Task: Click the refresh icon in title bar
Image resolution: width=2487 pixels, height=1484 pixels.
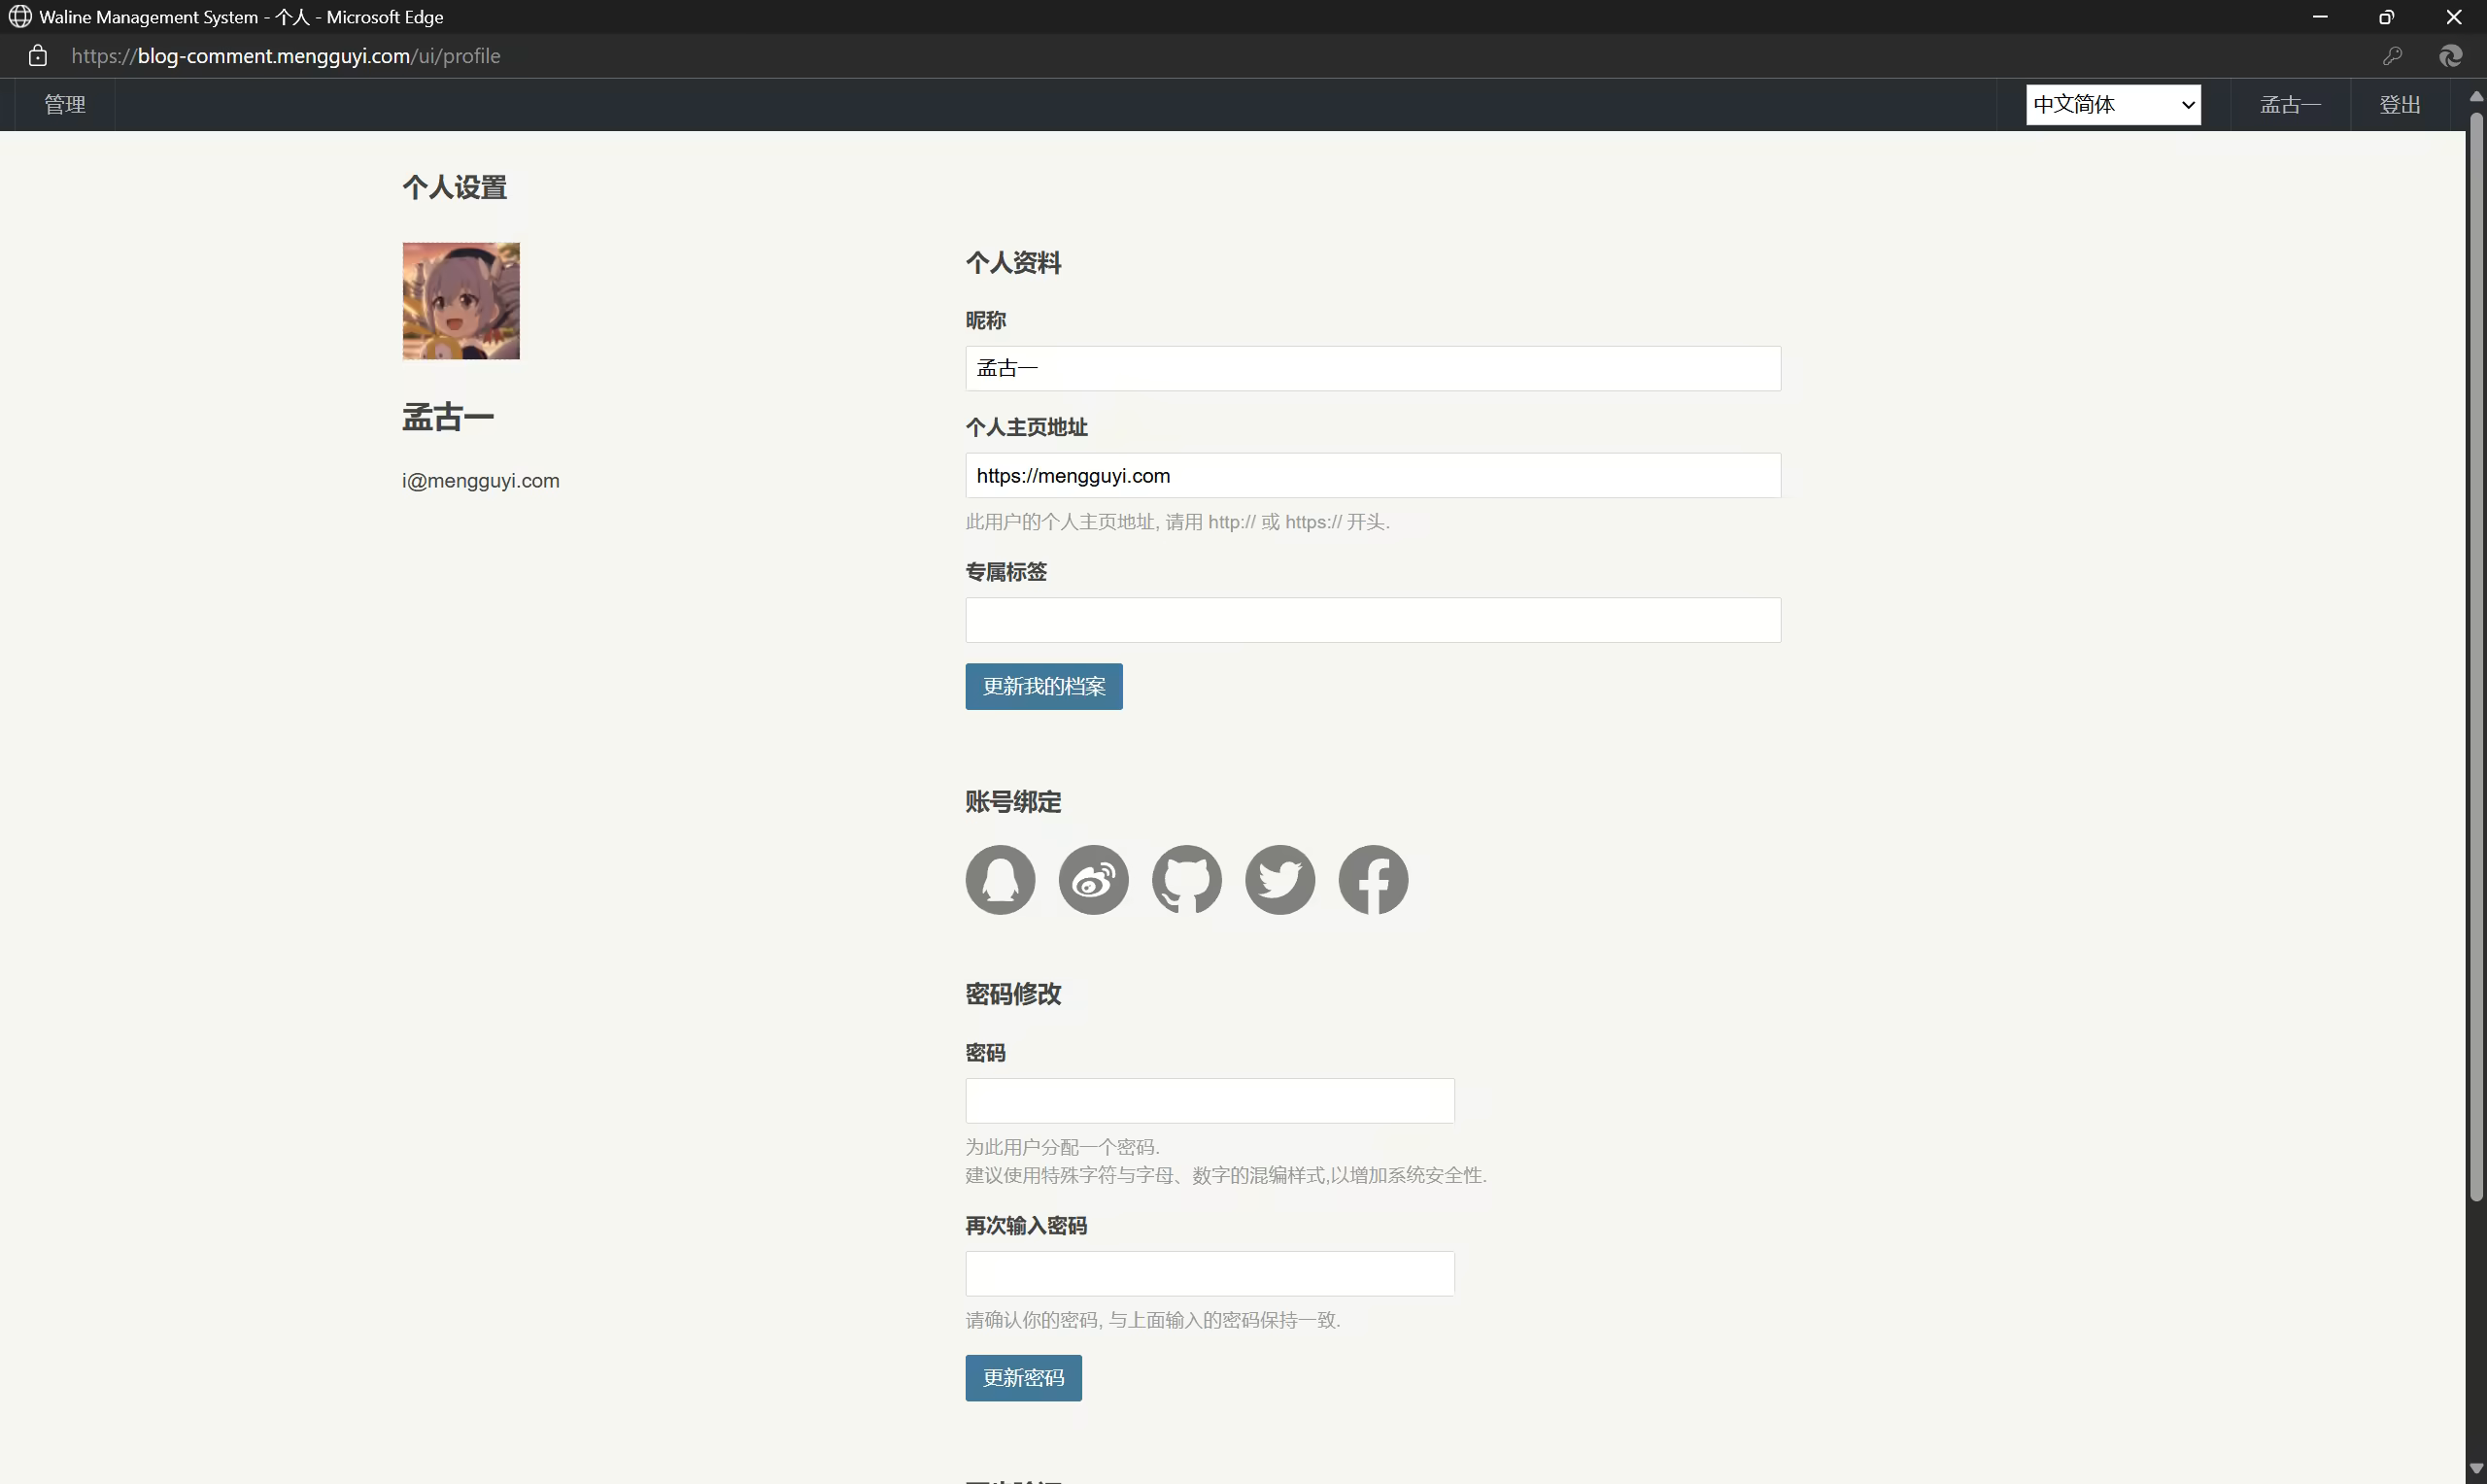Action: pyautogui.click(x=2450, y=56)
